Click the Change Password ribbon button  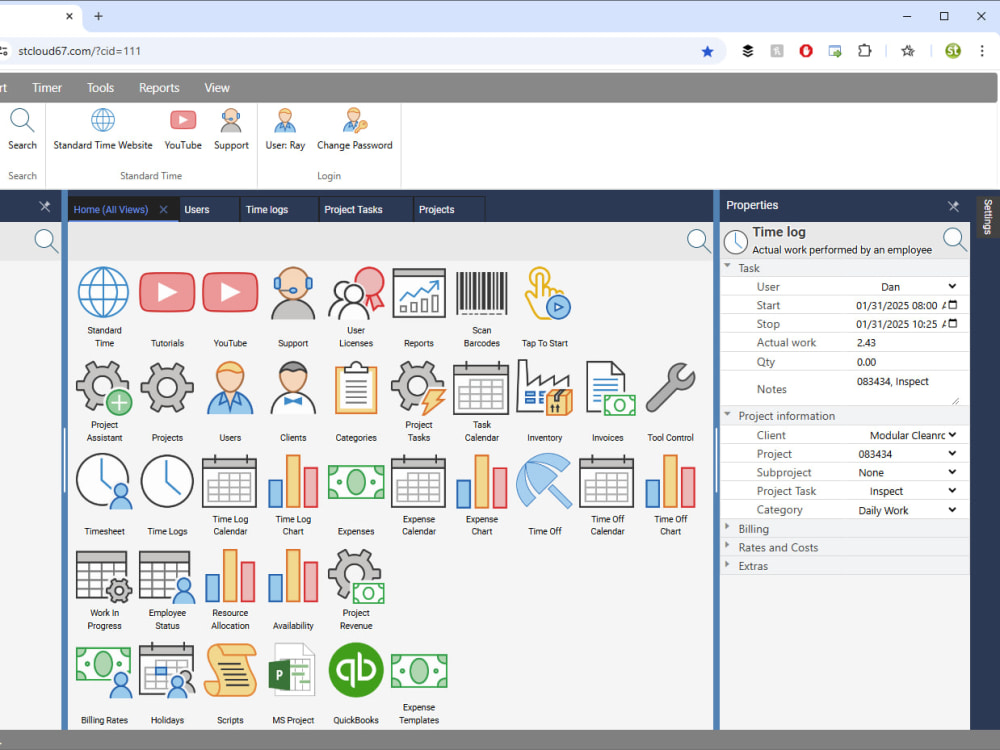(x=355, y=129)
